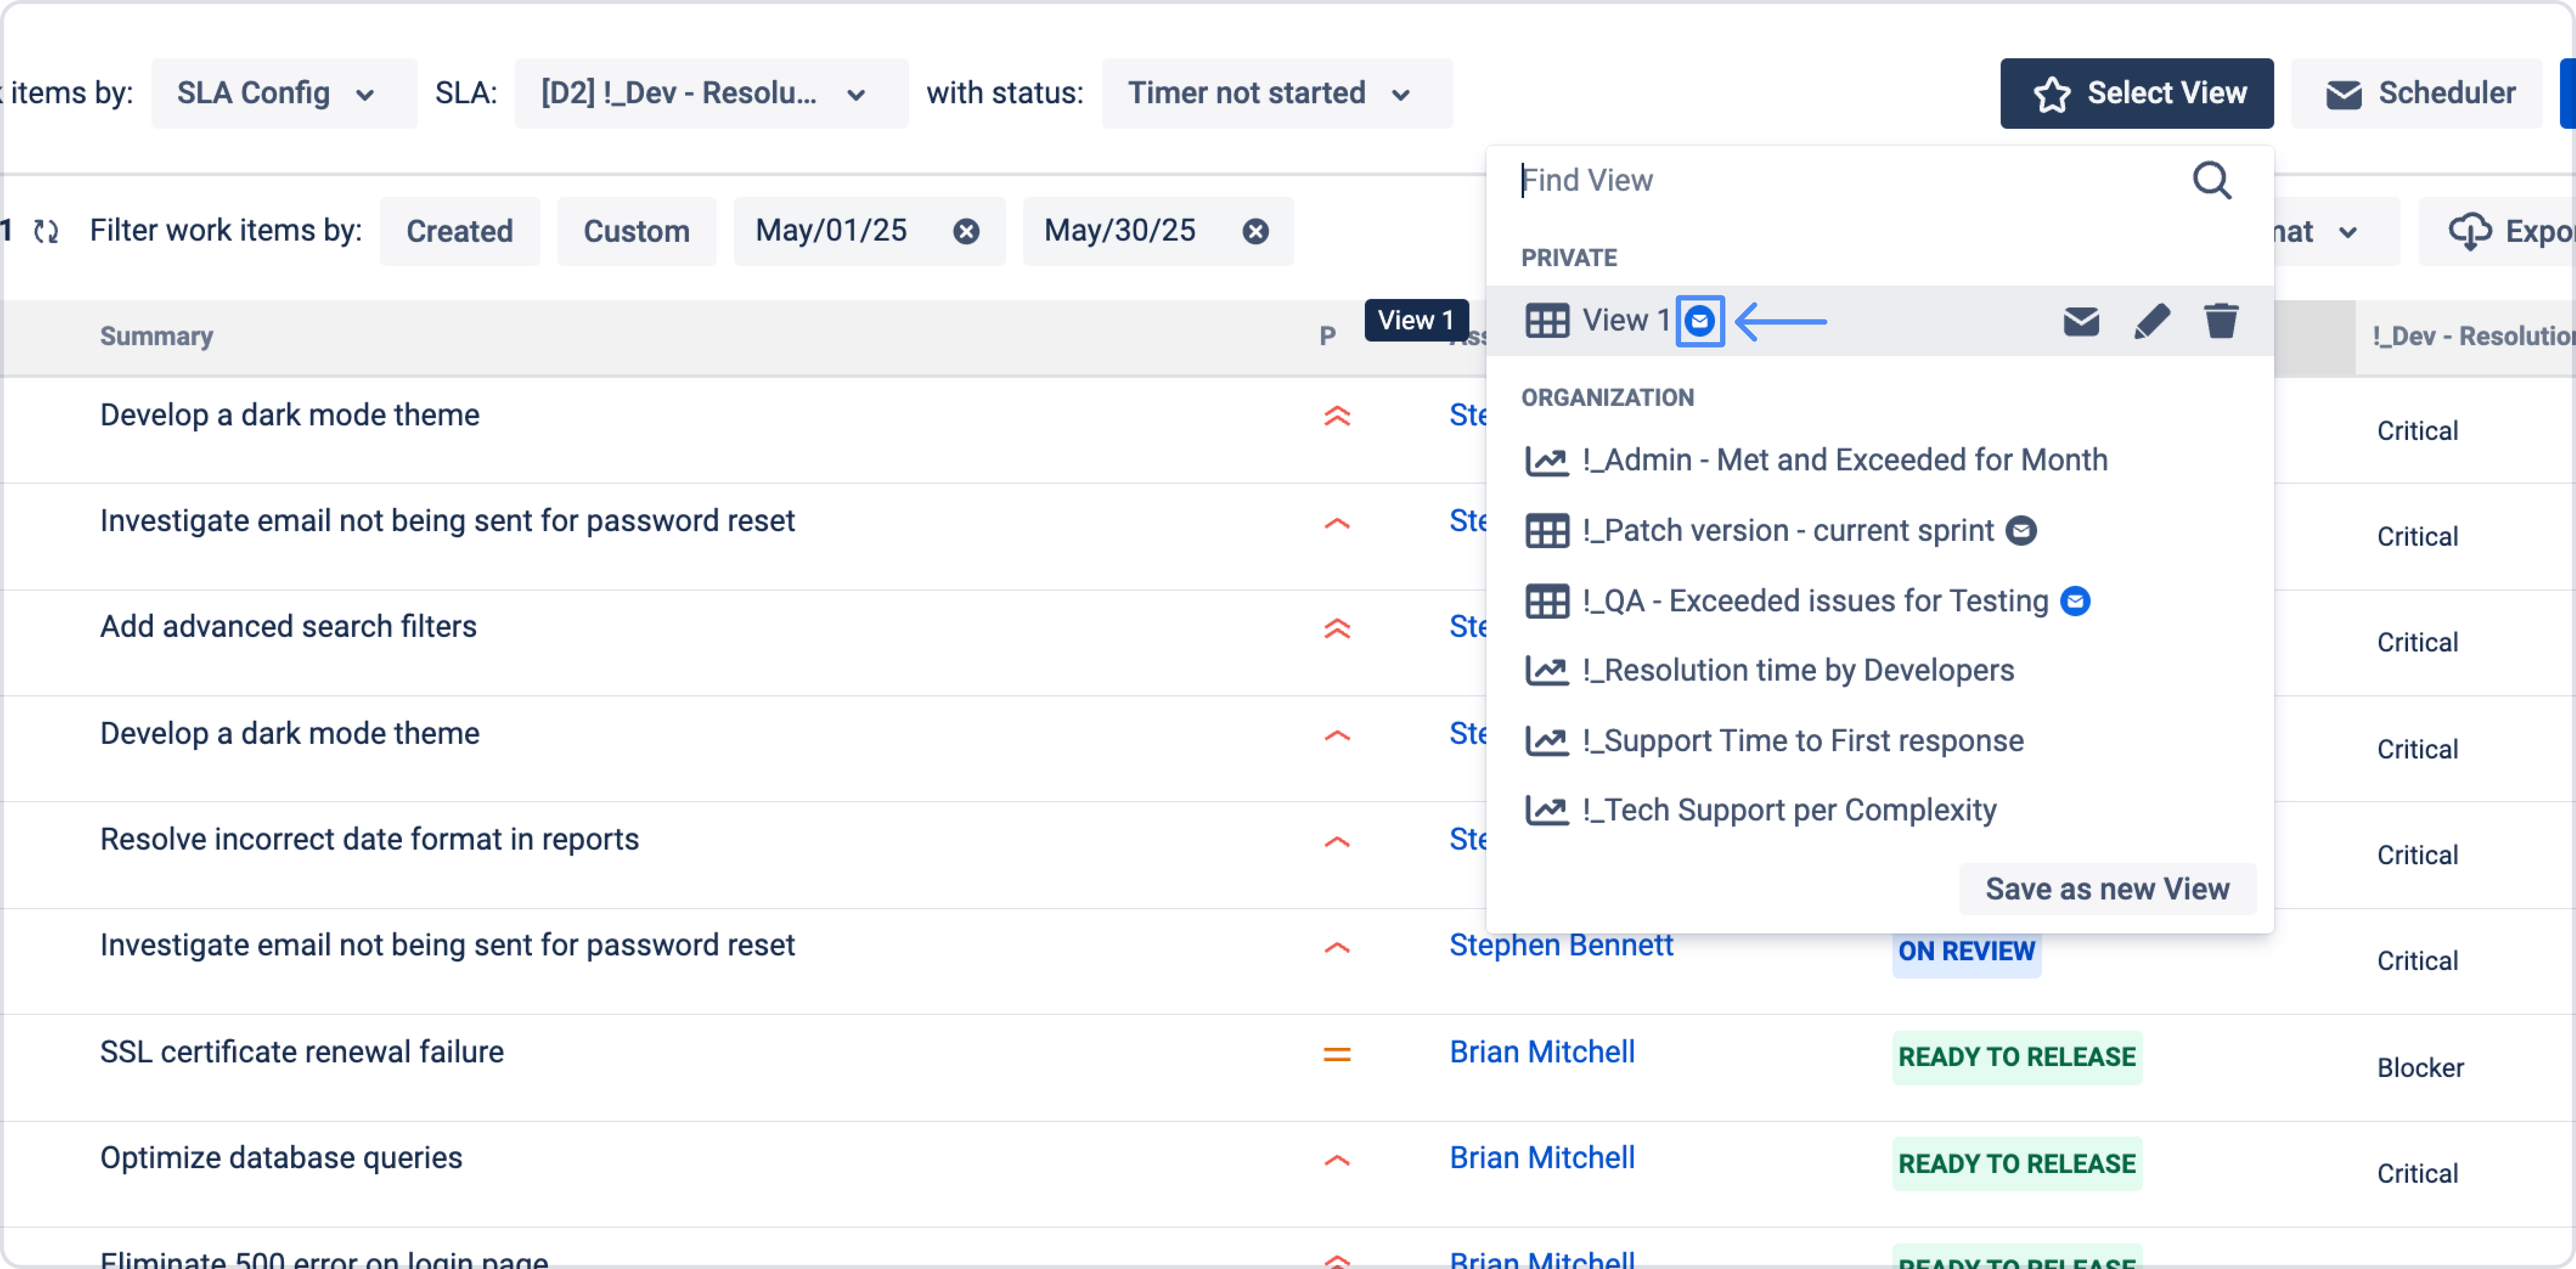2576x1269 pixels.
Task: Open the Timer not started status dropdown
Action: pos(1275,93)
